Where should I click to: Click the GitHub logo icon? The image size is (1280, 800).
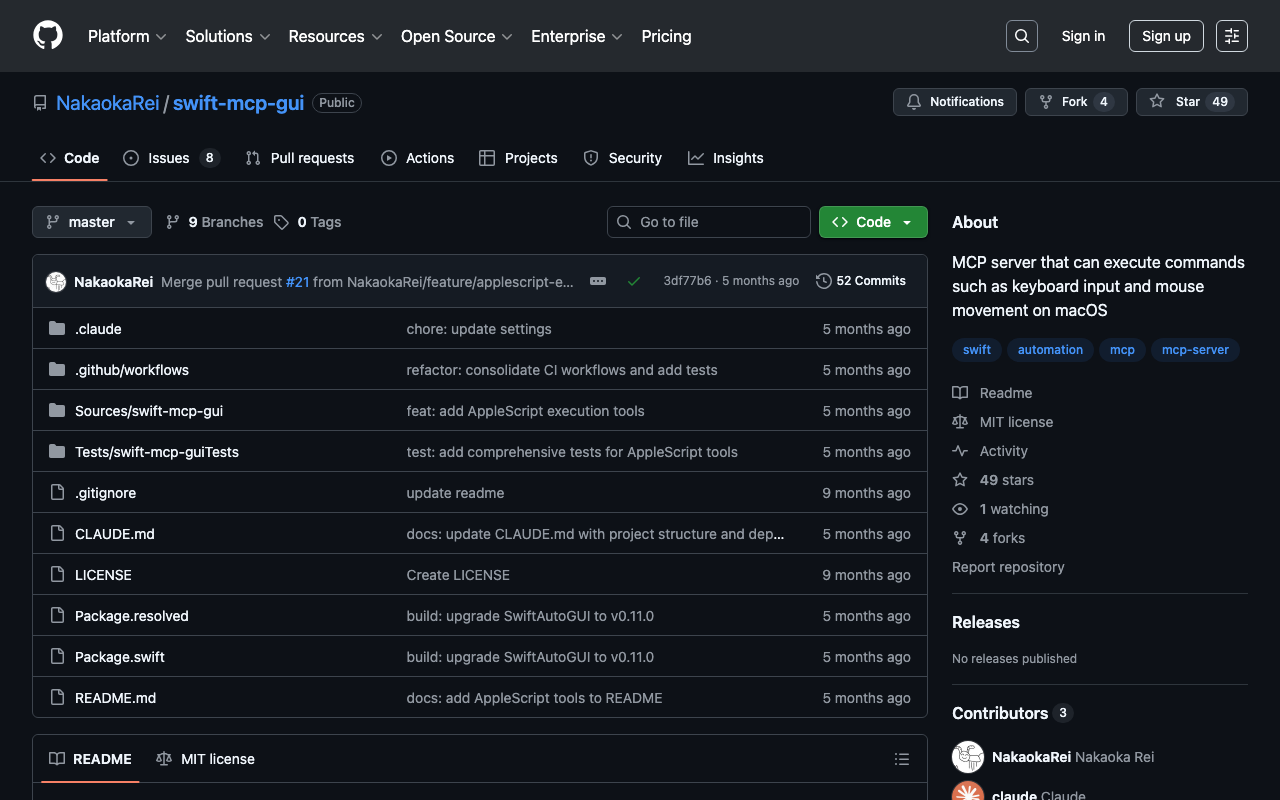click(x=48, y=36)
